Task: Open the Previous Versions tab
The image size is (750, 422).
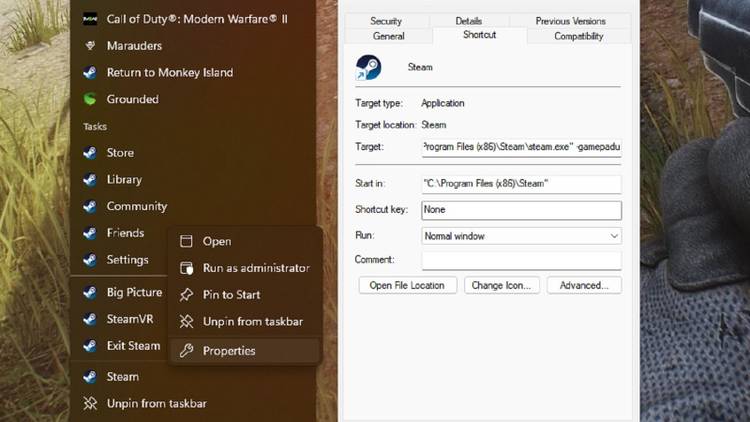Action: [570, 21]
